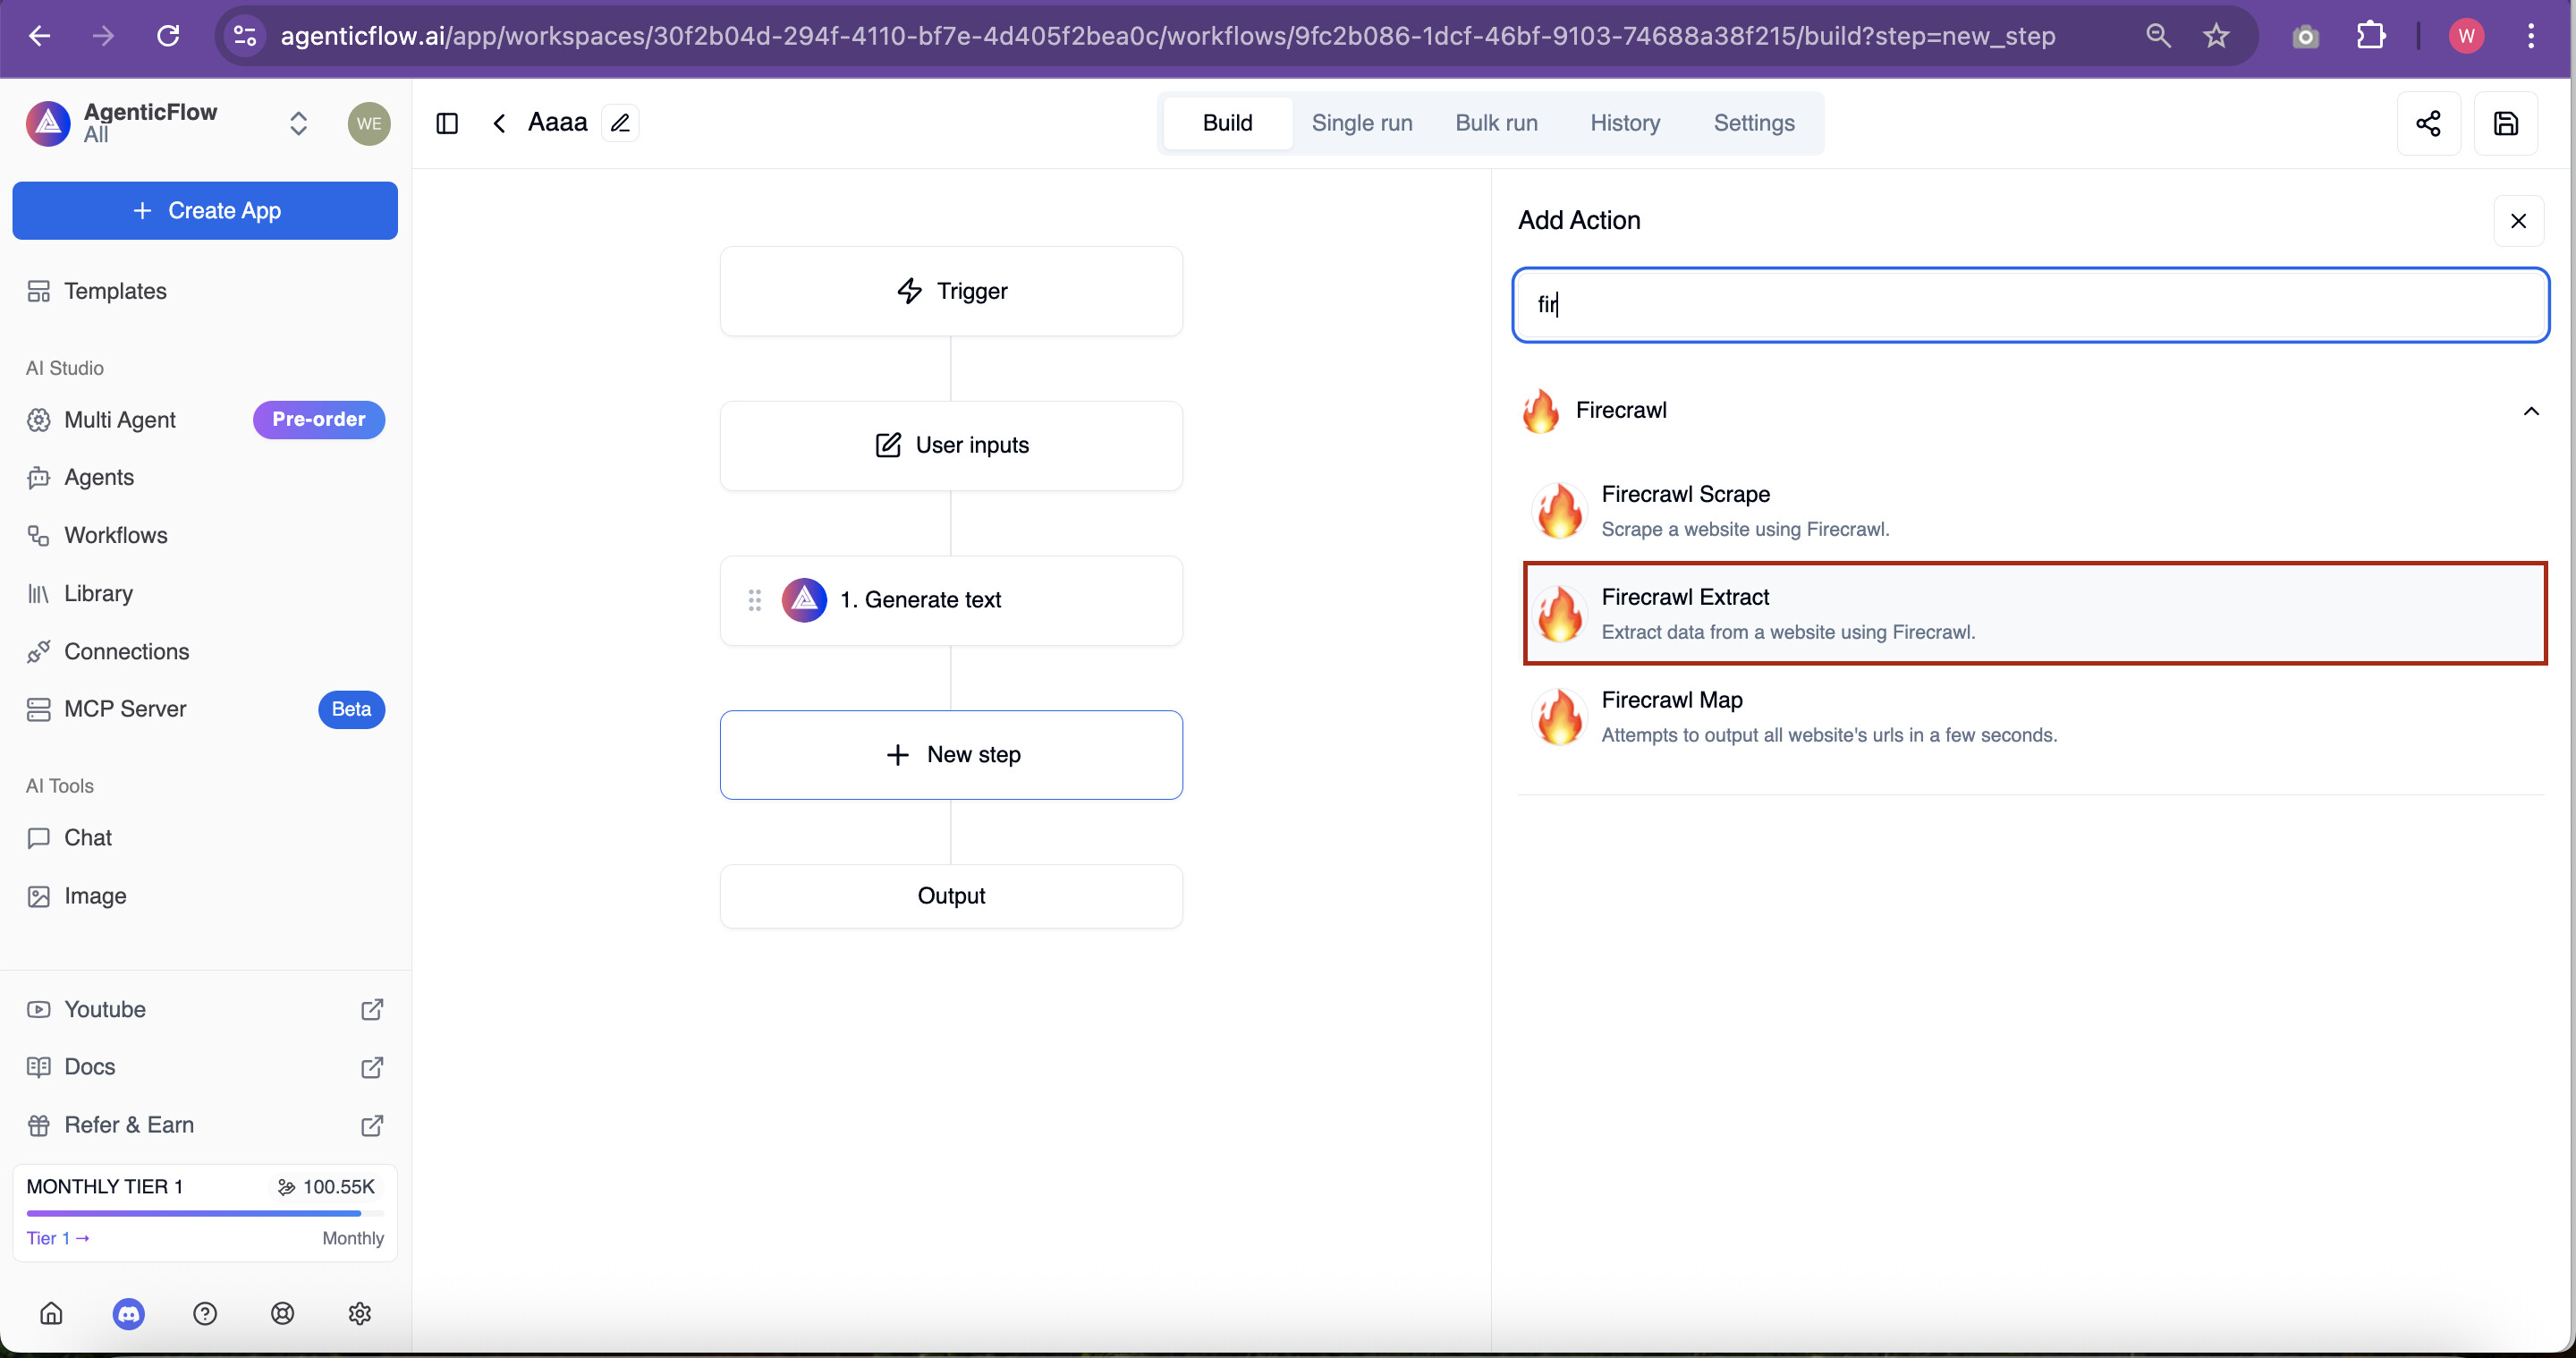
Task: Select the Trigger node
Action: click(951, 291)
